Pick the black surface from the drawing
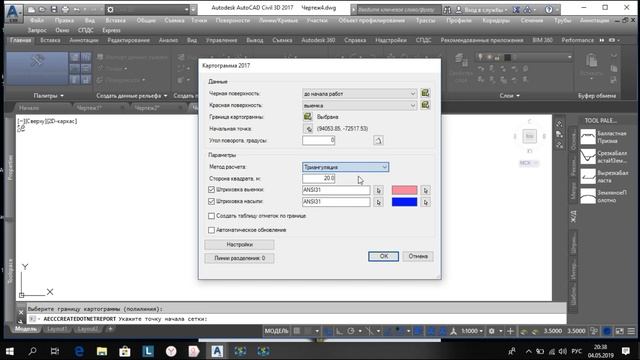Viewport: 640px width, 360px height. point(425,93)
